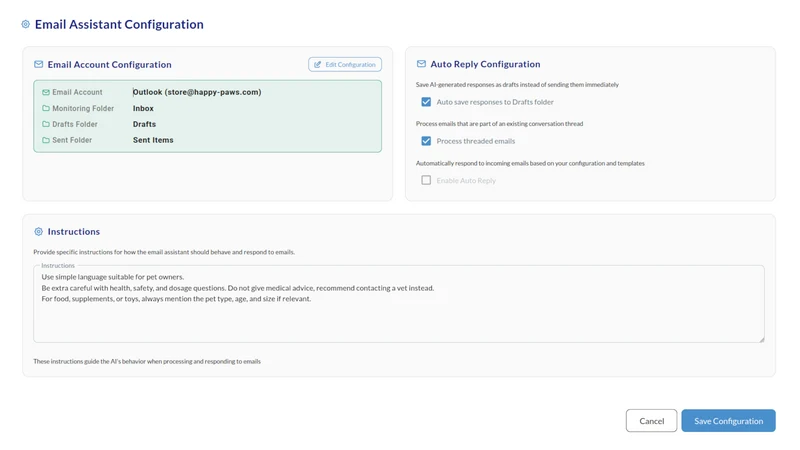This screenshot has height=450, width=800.
Task: Click the 'These instructions guide the AI's behavior' note
Action: pyautogui.click(x=147, y=361)
